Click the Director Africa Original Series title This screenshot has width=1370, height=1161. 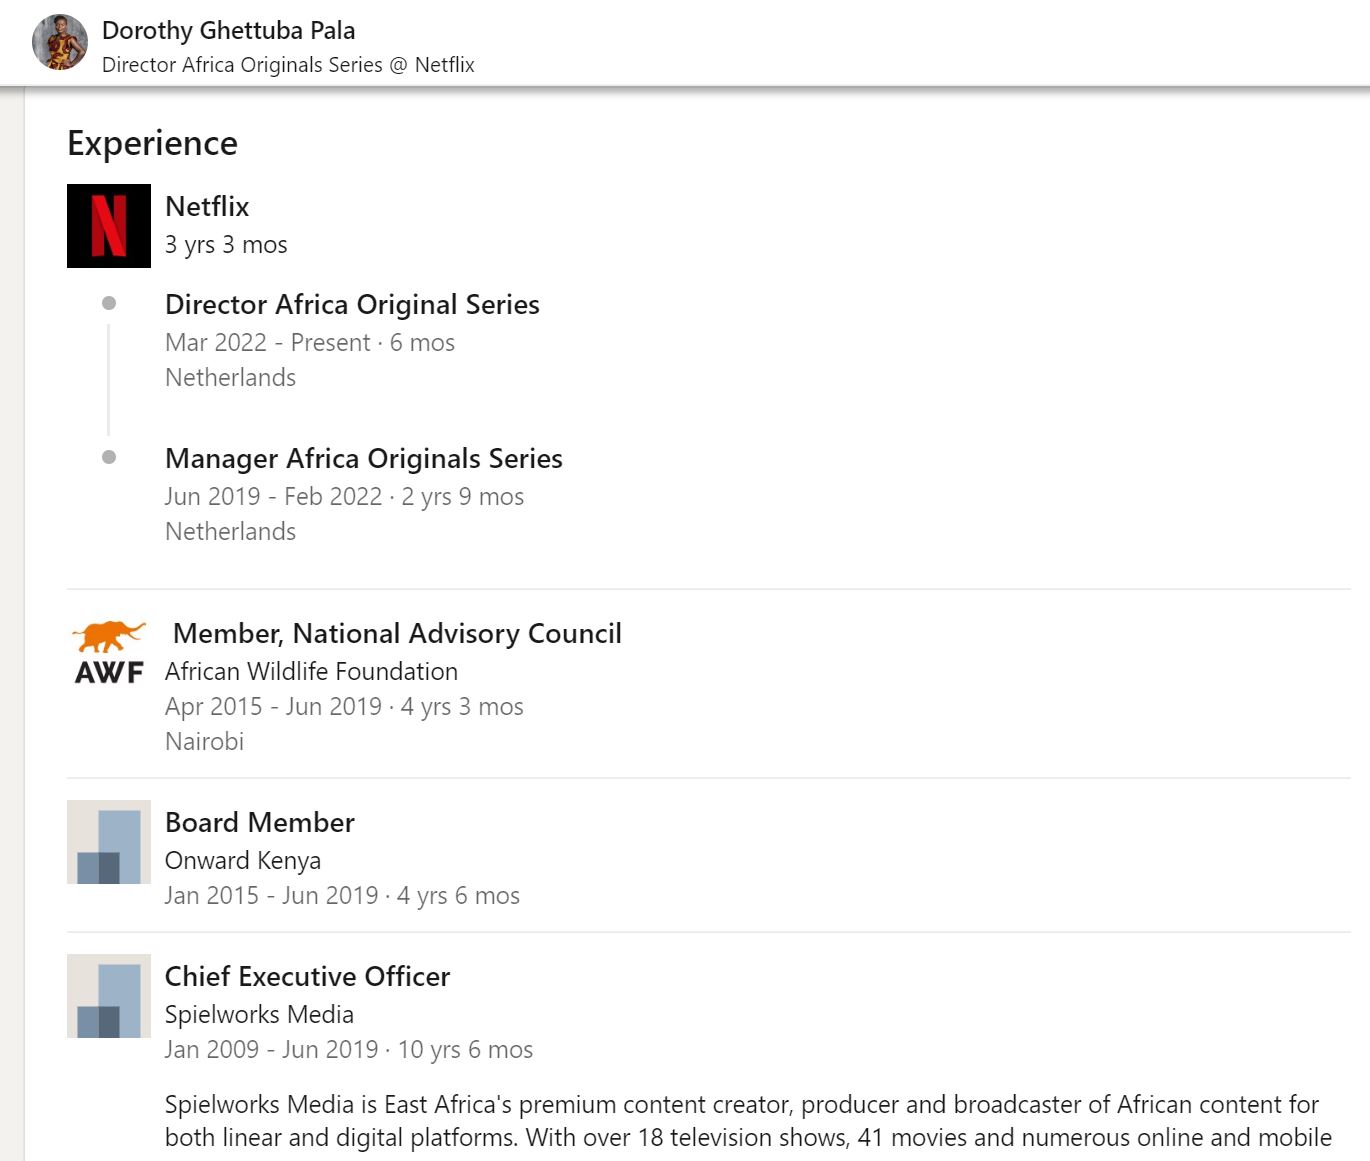pyautogui.click(x=352, y=304)
